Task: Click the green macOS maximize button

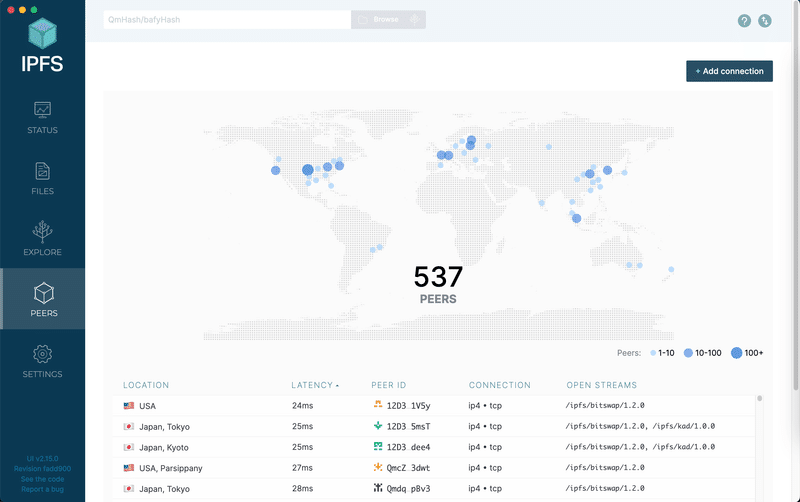Action: 34,10
